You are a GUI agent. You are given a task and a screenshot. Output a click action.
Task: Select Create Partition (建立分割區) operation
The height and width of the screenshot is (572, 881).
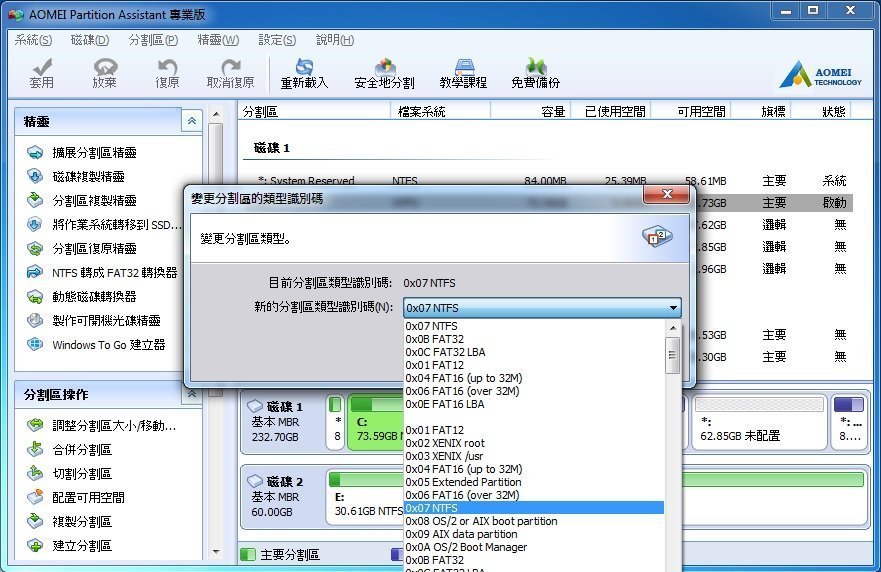tap(82, 546)
